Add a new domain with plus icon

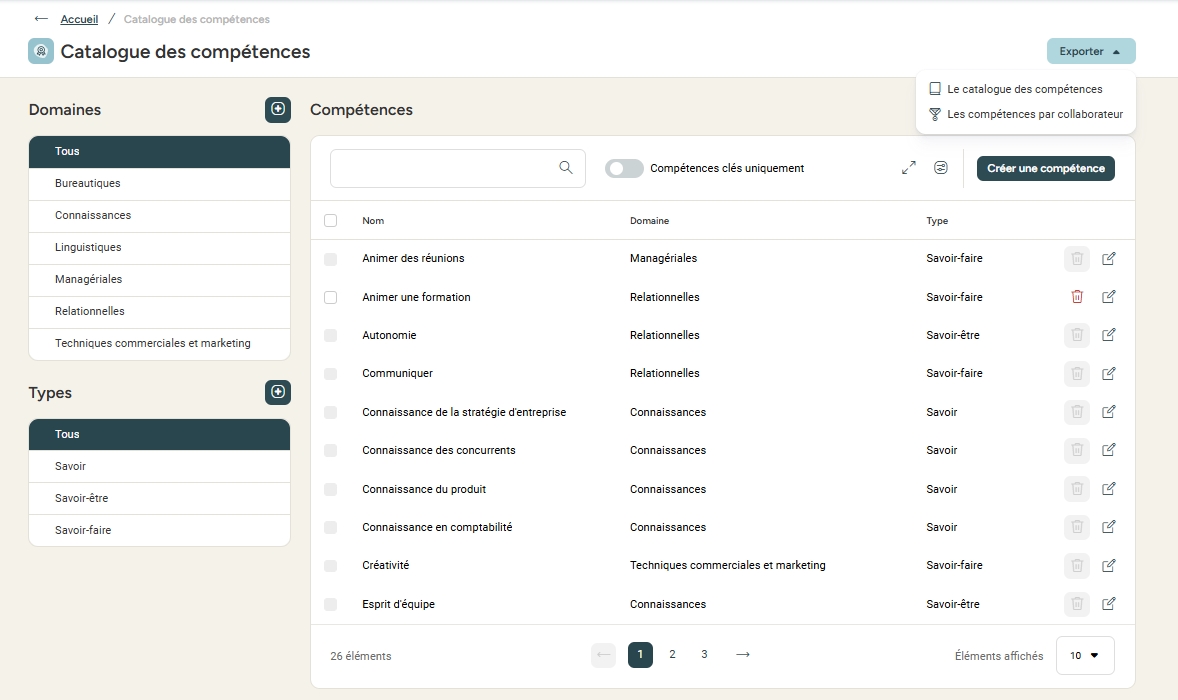click(278, 110)
